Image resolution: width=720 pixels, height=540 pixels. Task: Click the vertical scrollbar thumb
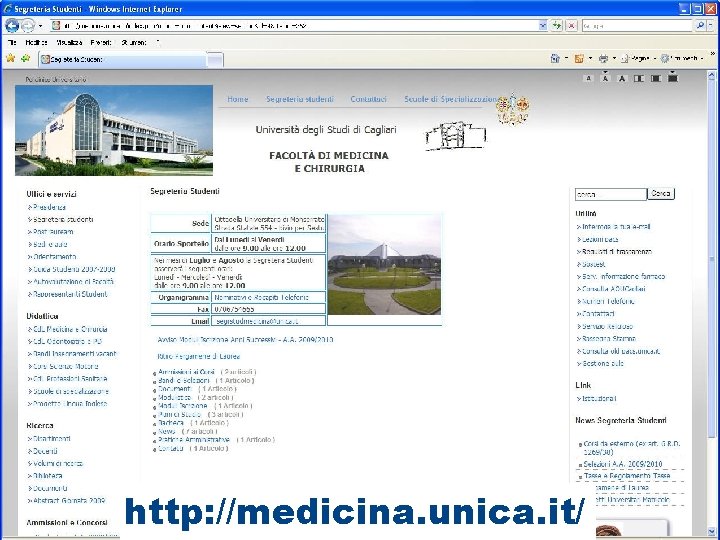click(x=711, y=260)
